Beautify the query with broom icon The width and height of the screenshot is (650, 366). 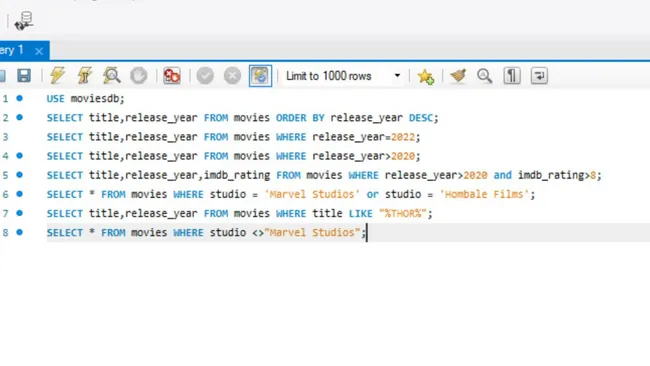point(458,76)
